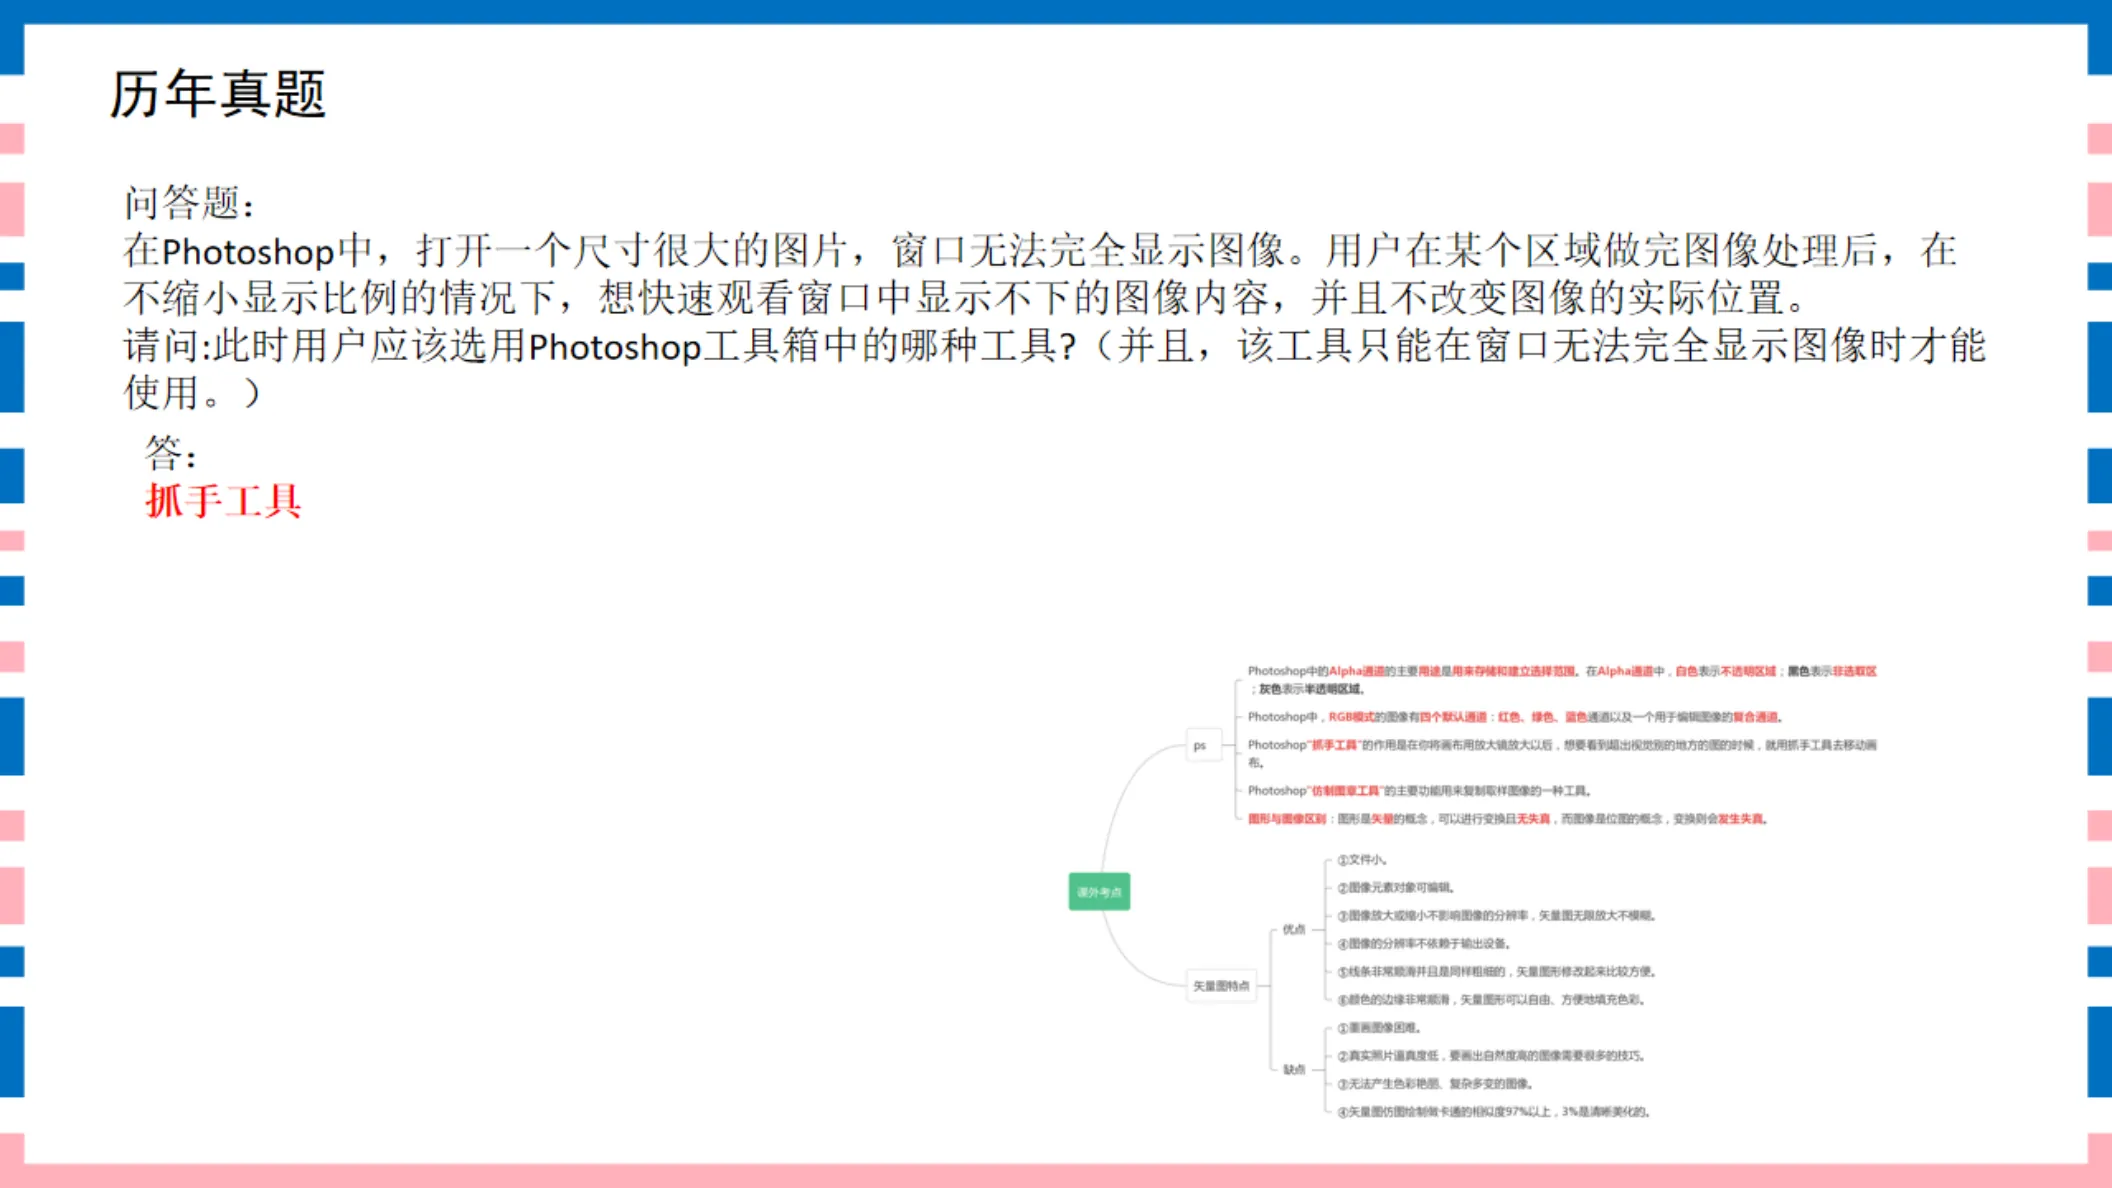Click disadvantage item ④ mentioning 97%
Viewport: 2112px width, 1188px height.
(x=1494, y=1111)
